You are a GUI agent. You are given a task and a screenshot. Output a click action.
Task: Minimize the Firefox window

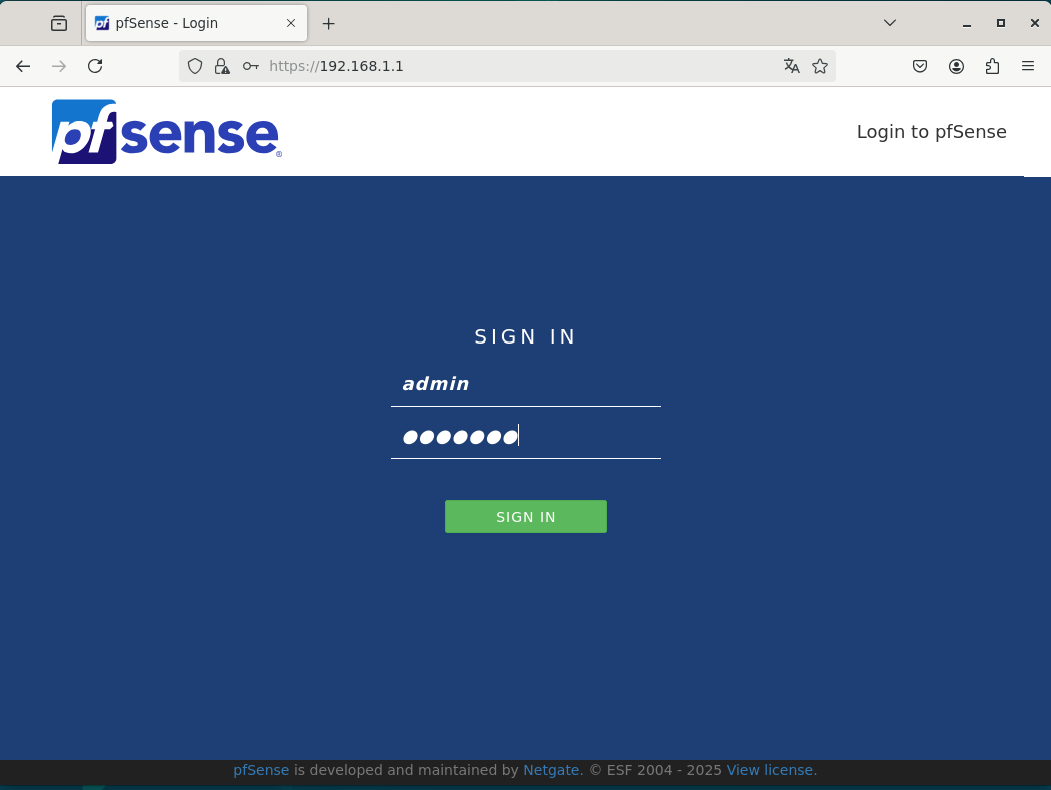(967, 23)
